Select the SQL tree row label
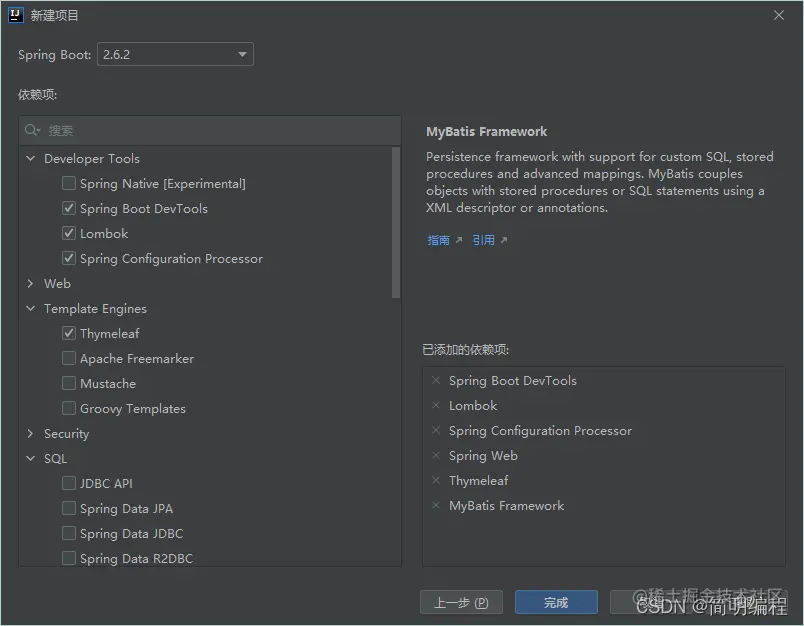The width and height of the screenshot is (804, 626). [55, 458]
